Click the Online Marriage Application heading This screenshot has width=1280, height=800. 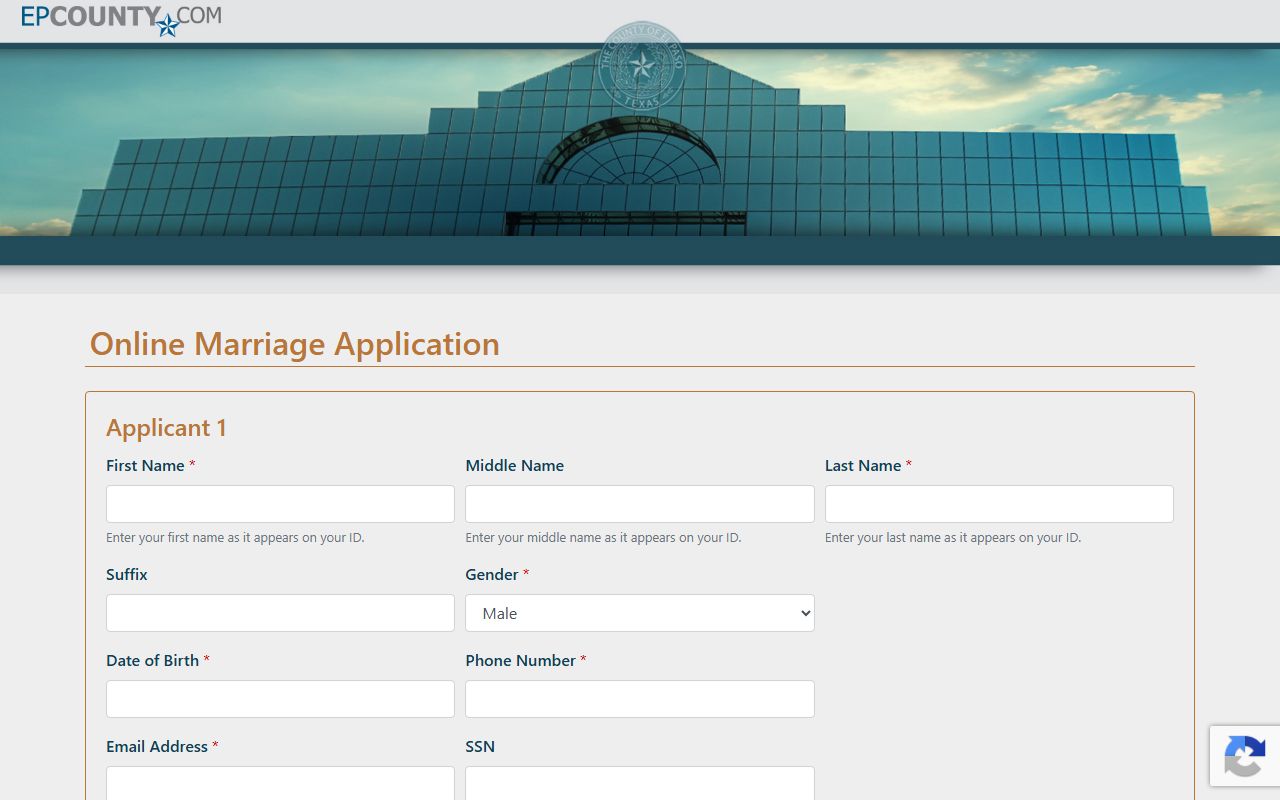point(295,344)
